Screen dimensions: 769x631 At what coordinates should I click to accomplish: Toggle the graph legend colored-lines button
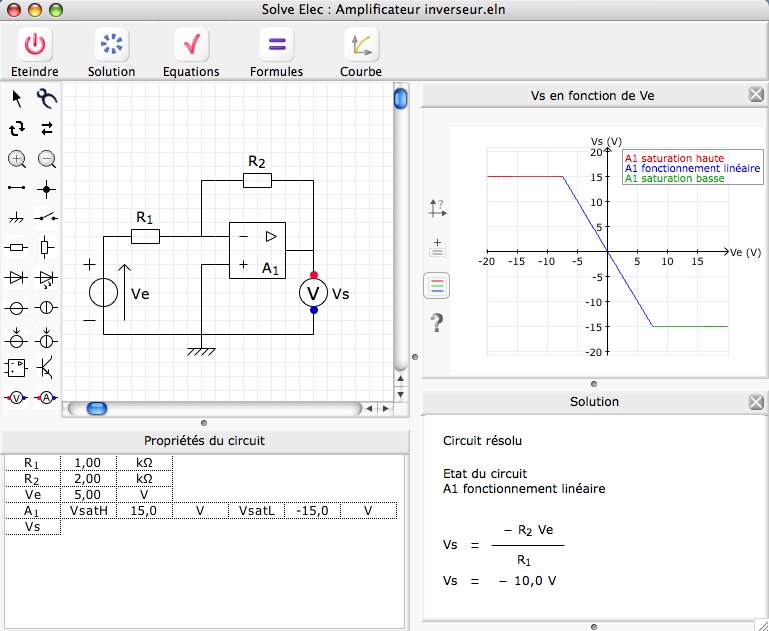coord(437,285)
